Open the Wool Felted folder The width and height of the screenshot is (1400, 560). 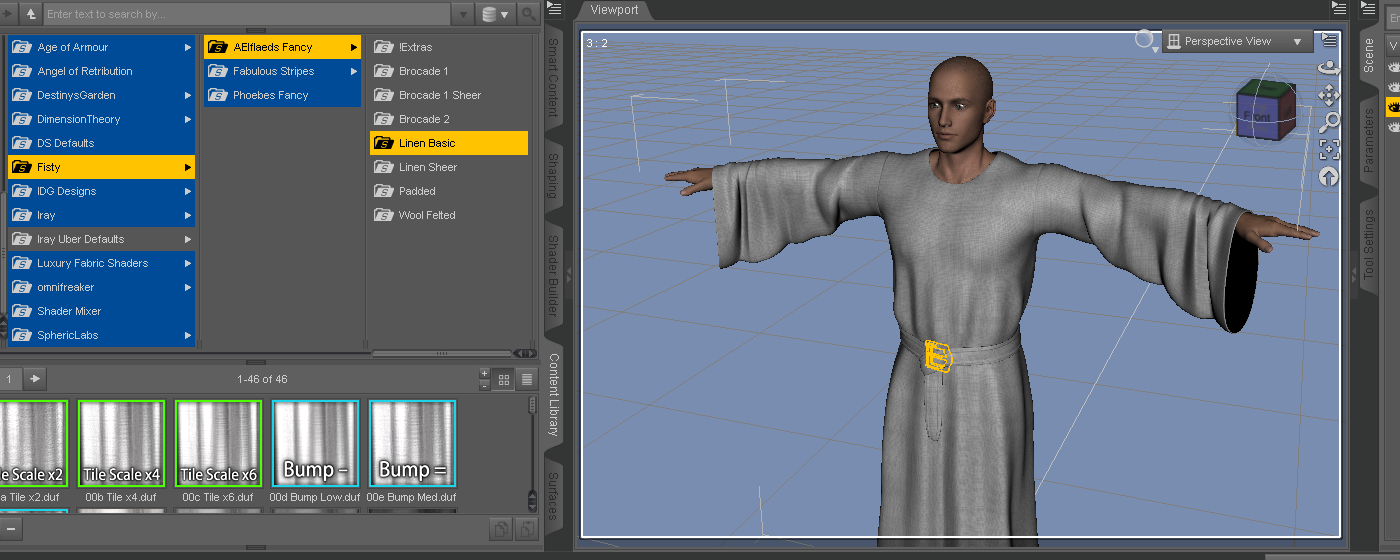pyautogui.click(x=449, y=215)
